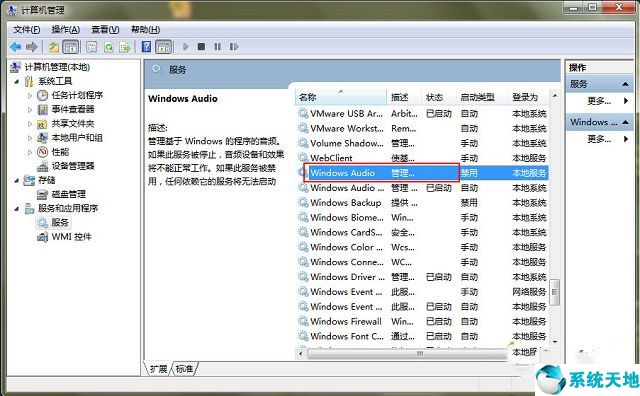
Task: Click the Stop service button
Action: [x=201, y=47]
